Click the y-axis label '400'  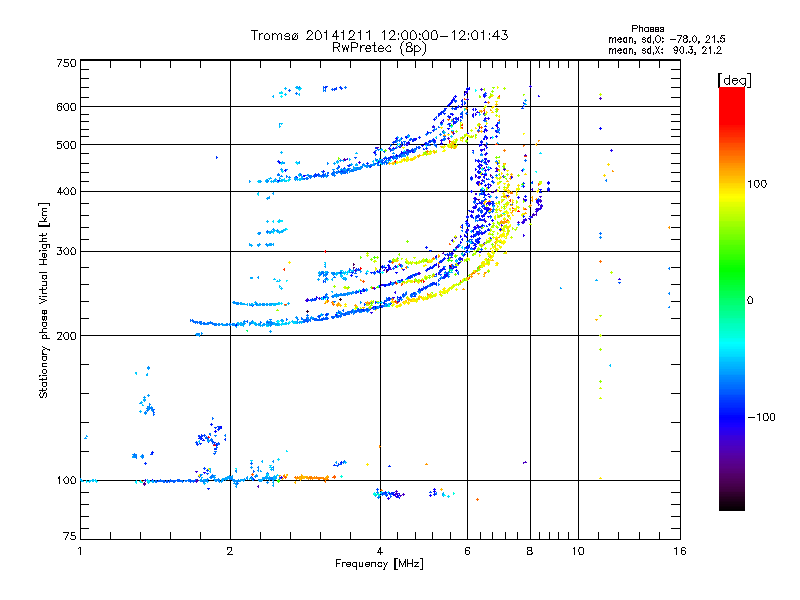click(x=66, y=191)
